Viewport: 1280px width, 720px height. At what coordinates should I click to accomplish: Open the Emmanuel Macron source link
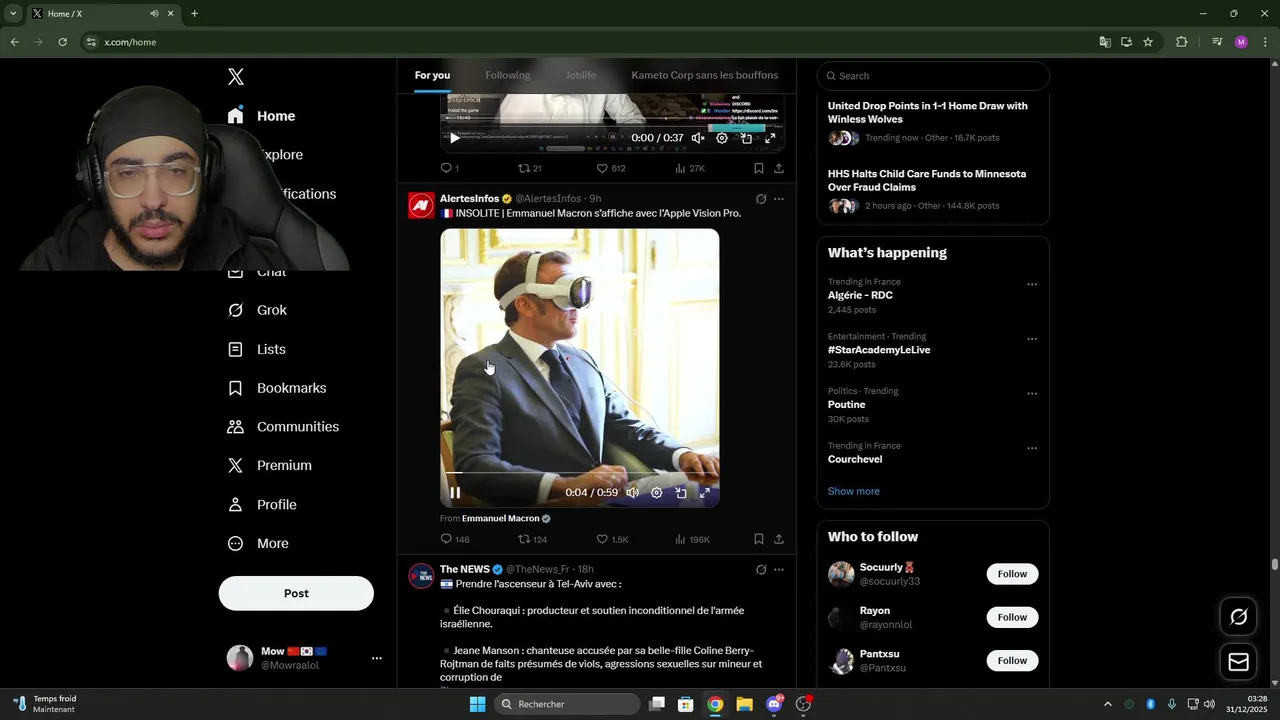tap(506, 519)
